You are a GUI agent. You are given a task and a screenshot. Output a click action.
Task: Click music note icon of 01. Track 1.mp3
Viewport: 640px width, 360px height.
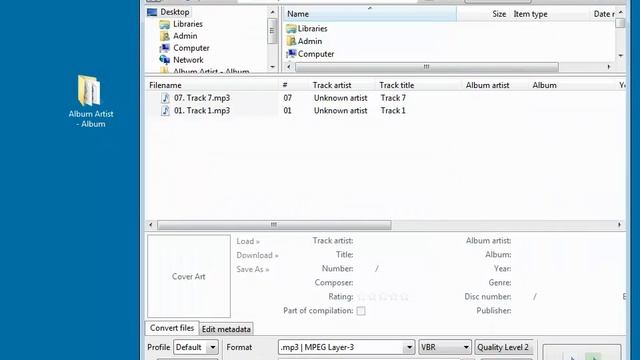(165, 111)
